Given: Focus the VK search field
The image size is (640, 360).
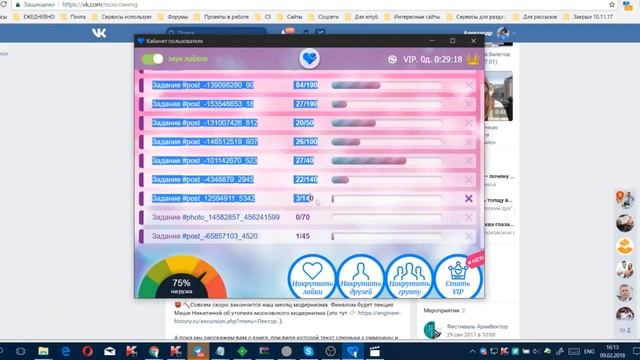Looking at the screenshot, I should 216,33.
